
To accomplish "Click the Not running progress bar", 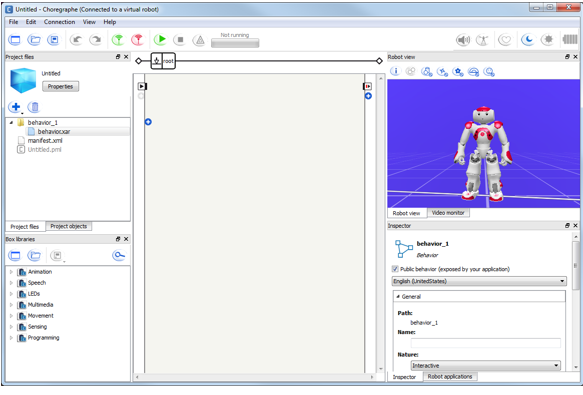I will 235,43.
